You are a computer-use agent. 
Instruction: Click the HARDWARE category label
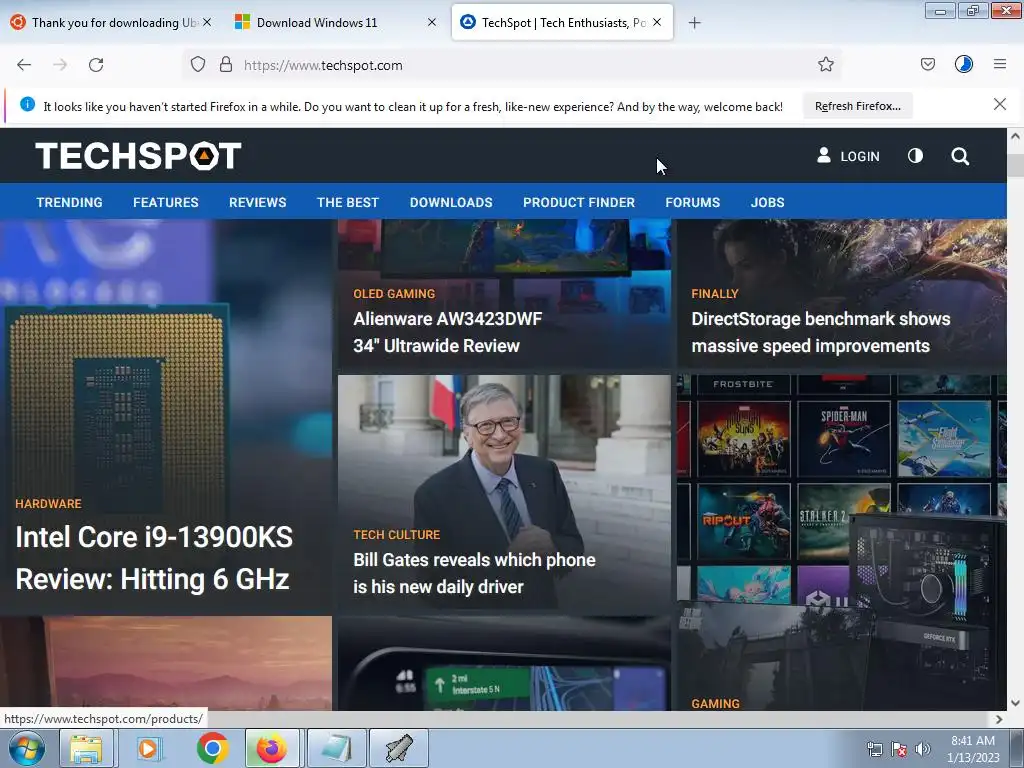point(48,504)
